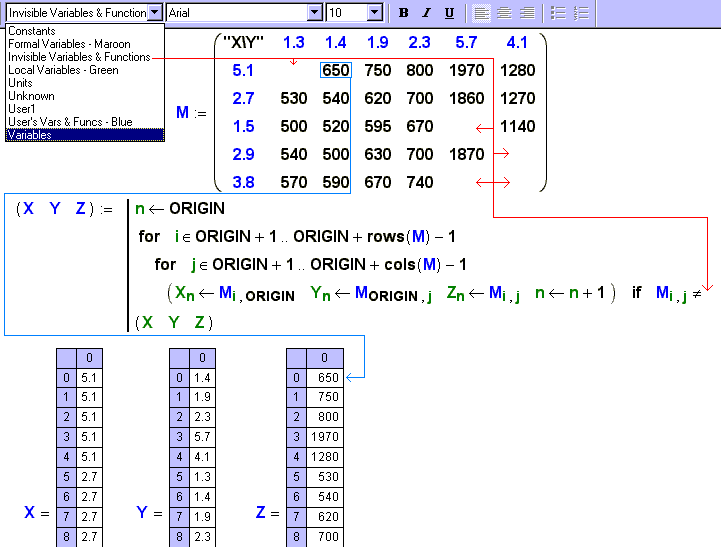
Task: Select Invisible Variables & Functions in the list
Action: point(85,57)
